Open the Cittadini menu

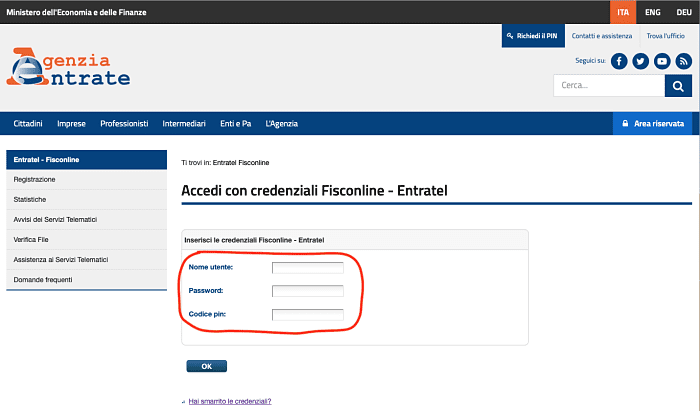pos(28,124)
